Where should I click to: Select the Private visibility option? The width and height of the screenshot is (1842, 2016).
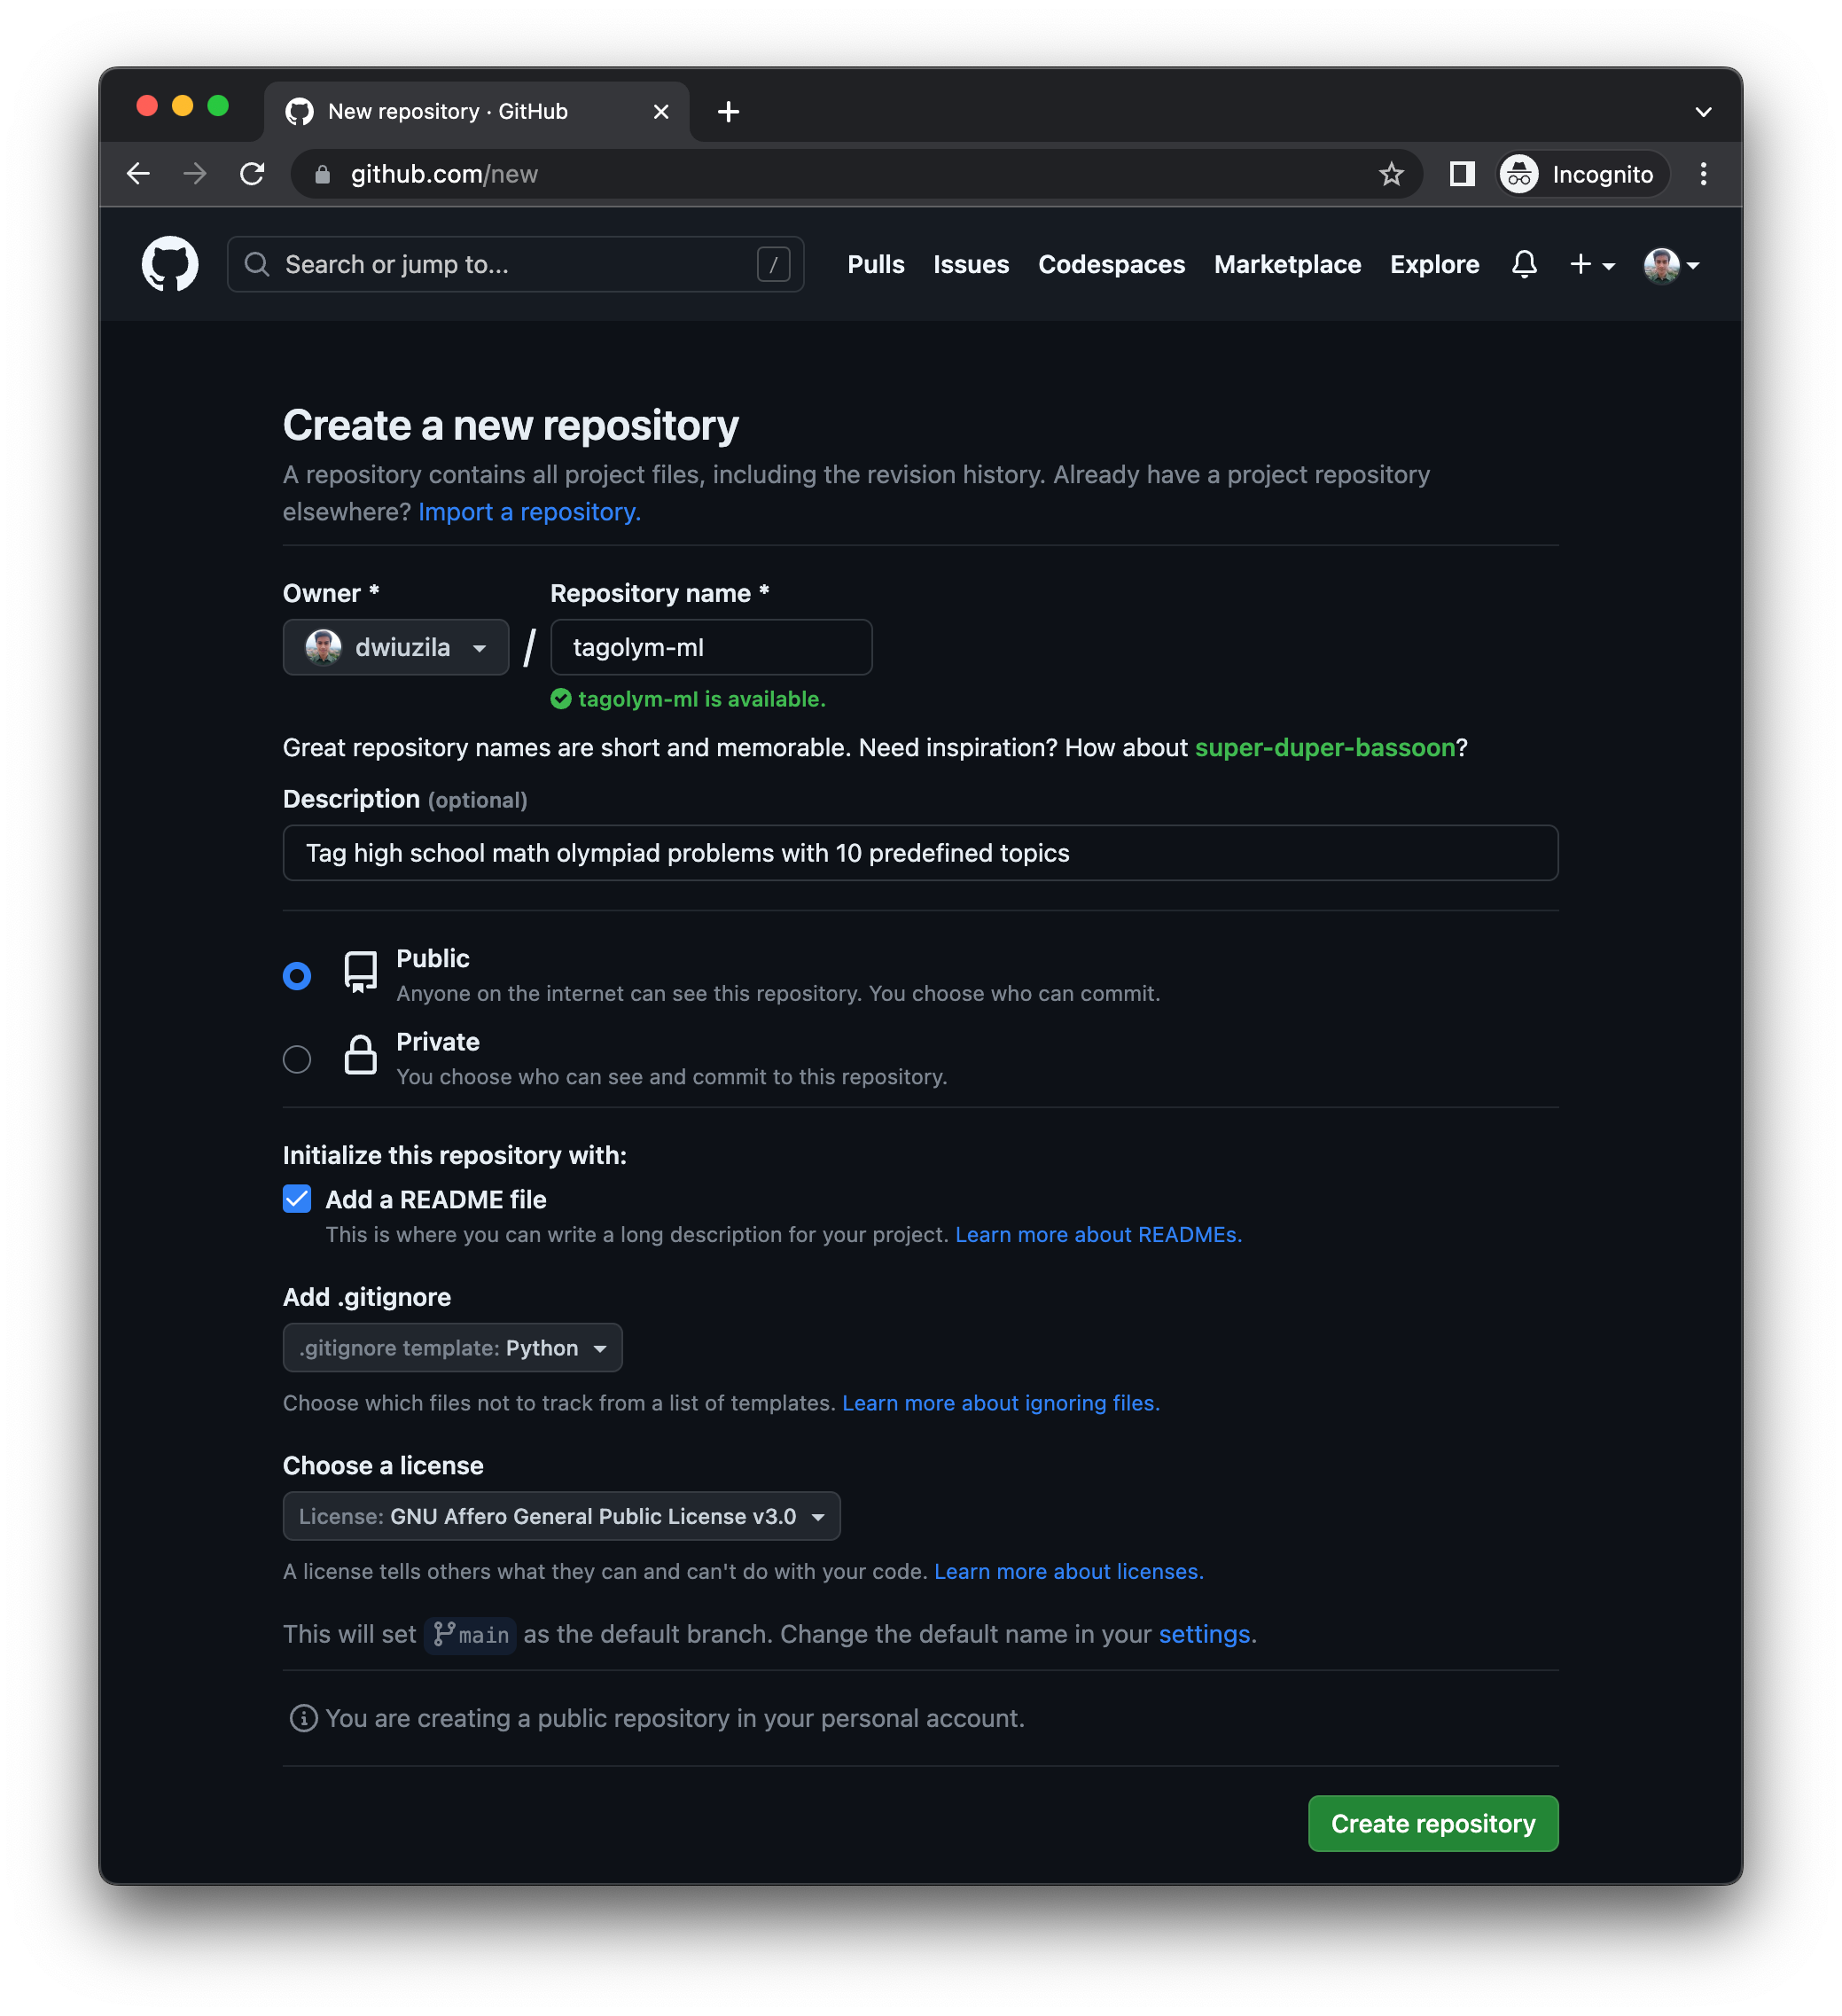tap(297, 1059)
